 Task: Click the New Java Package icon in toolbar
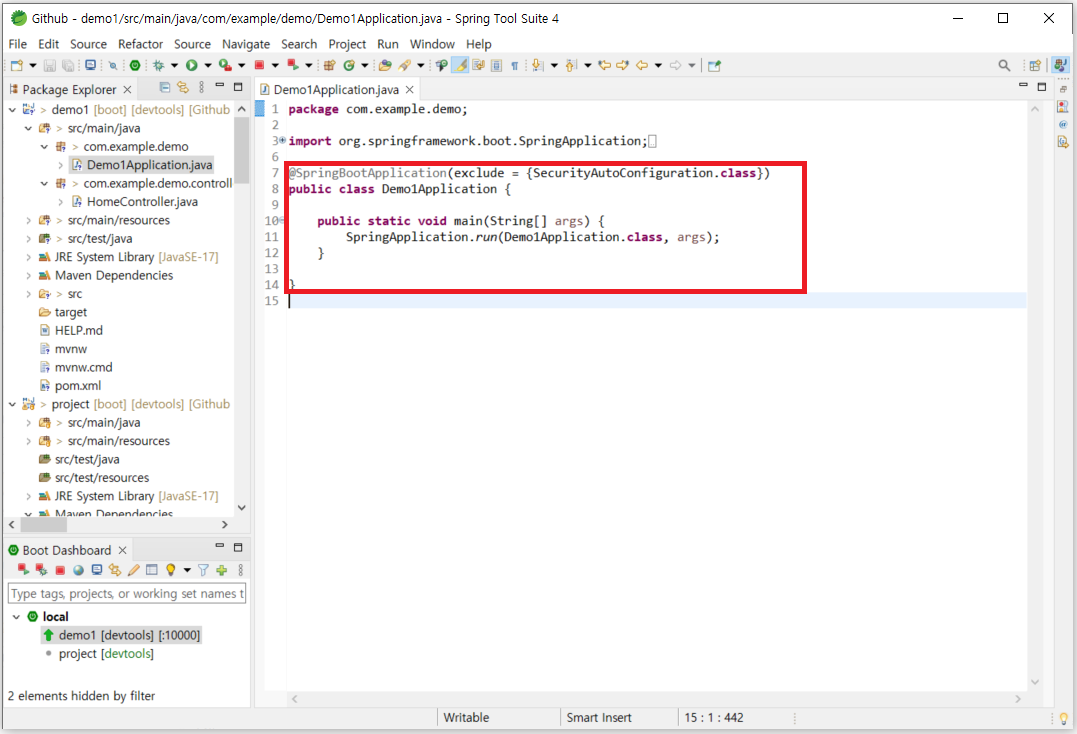(x=330, y=65)
